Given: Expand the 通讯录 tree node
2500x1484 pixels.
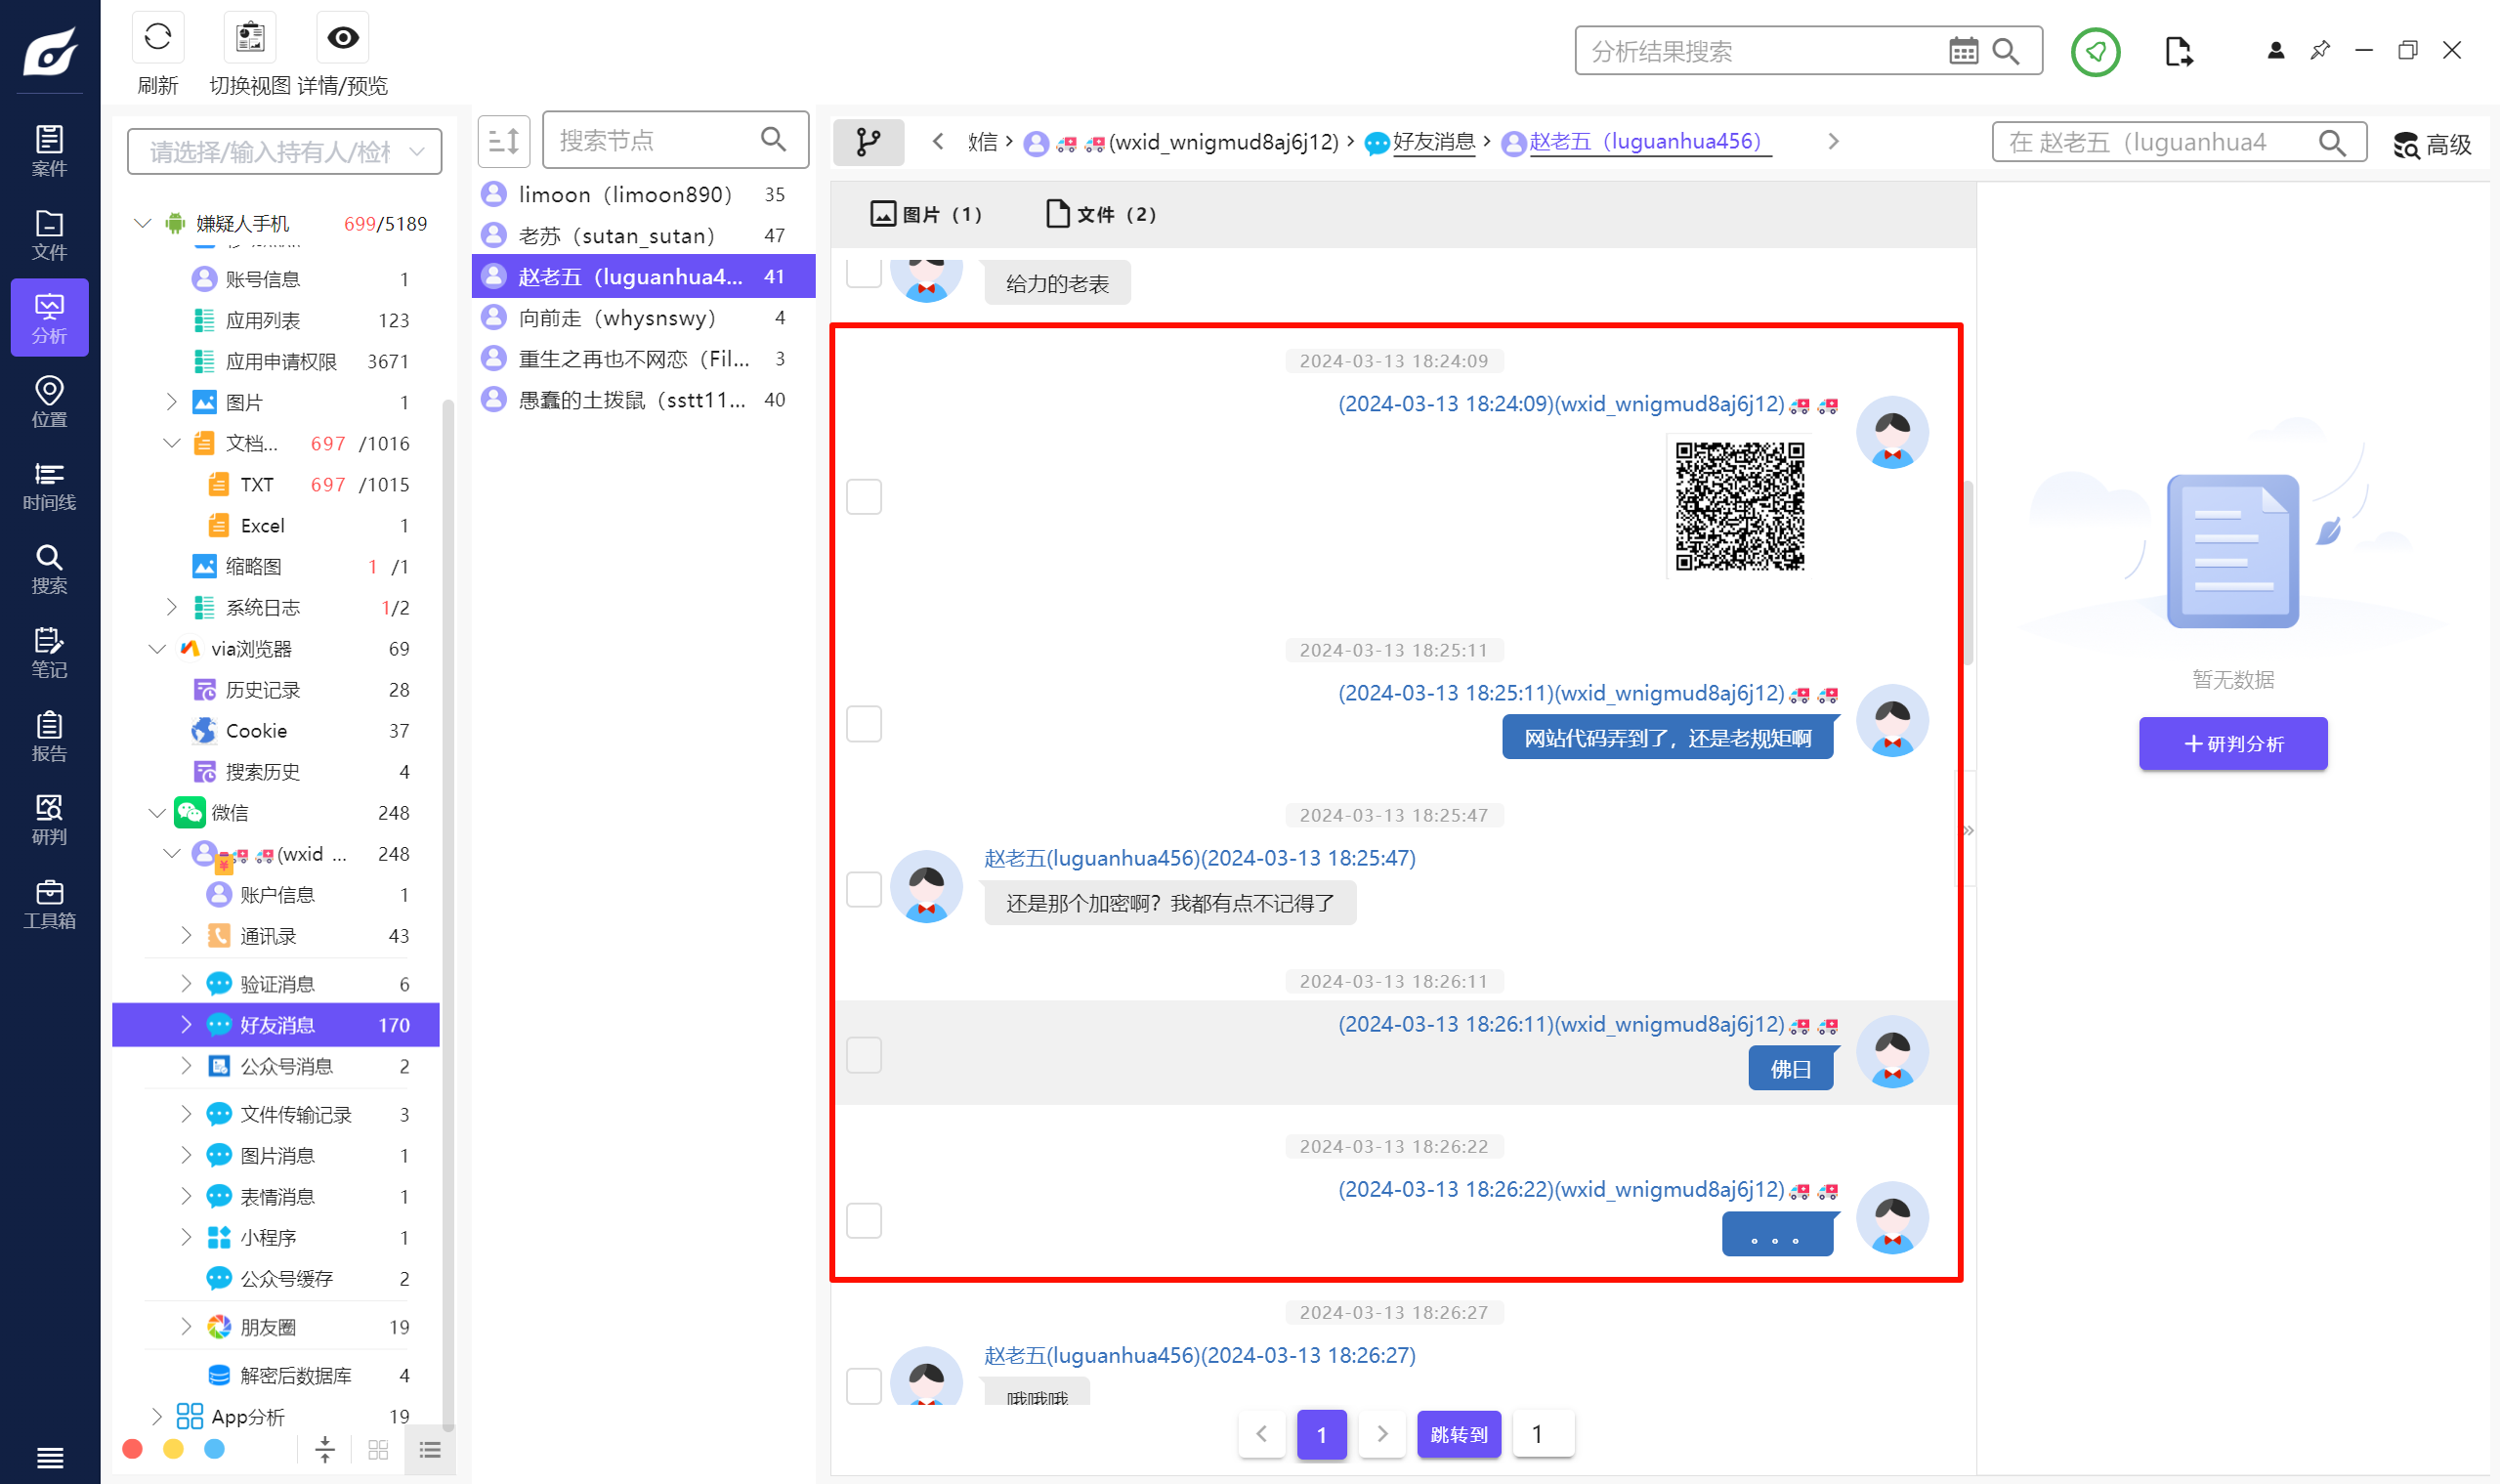Looking at the screenshot, I should (x=186, y=935).
